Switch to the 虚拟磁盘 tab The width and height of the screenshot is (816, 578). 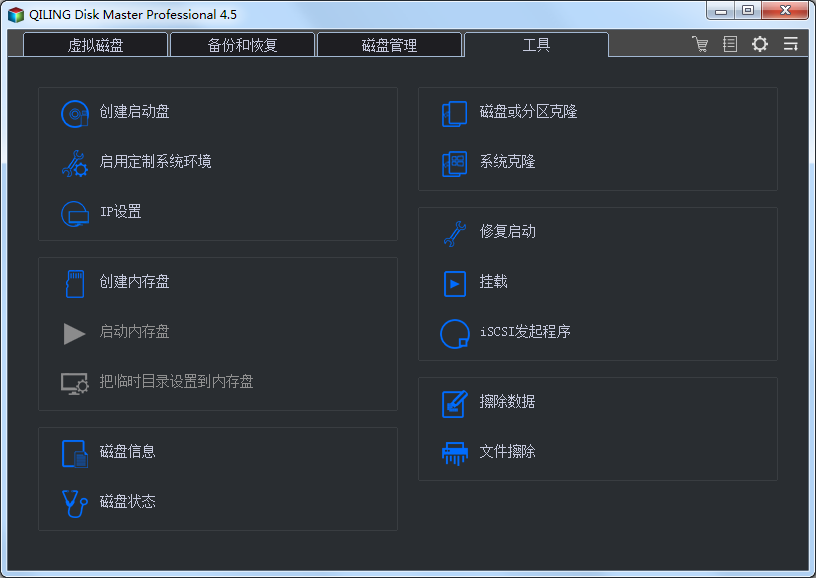(x=95, y=45)
